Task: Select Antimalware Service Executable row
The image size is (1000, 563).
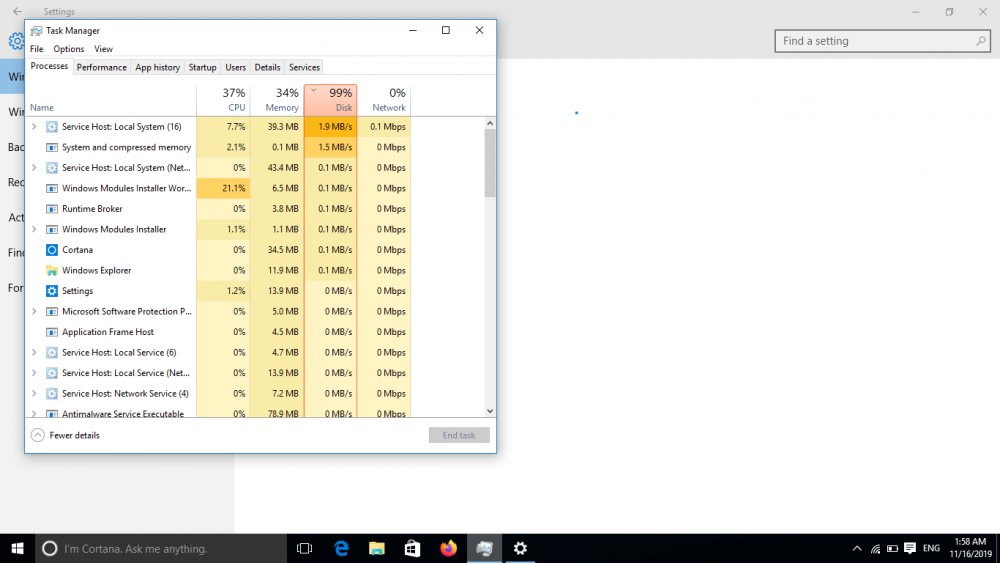Action: point(217,414)
